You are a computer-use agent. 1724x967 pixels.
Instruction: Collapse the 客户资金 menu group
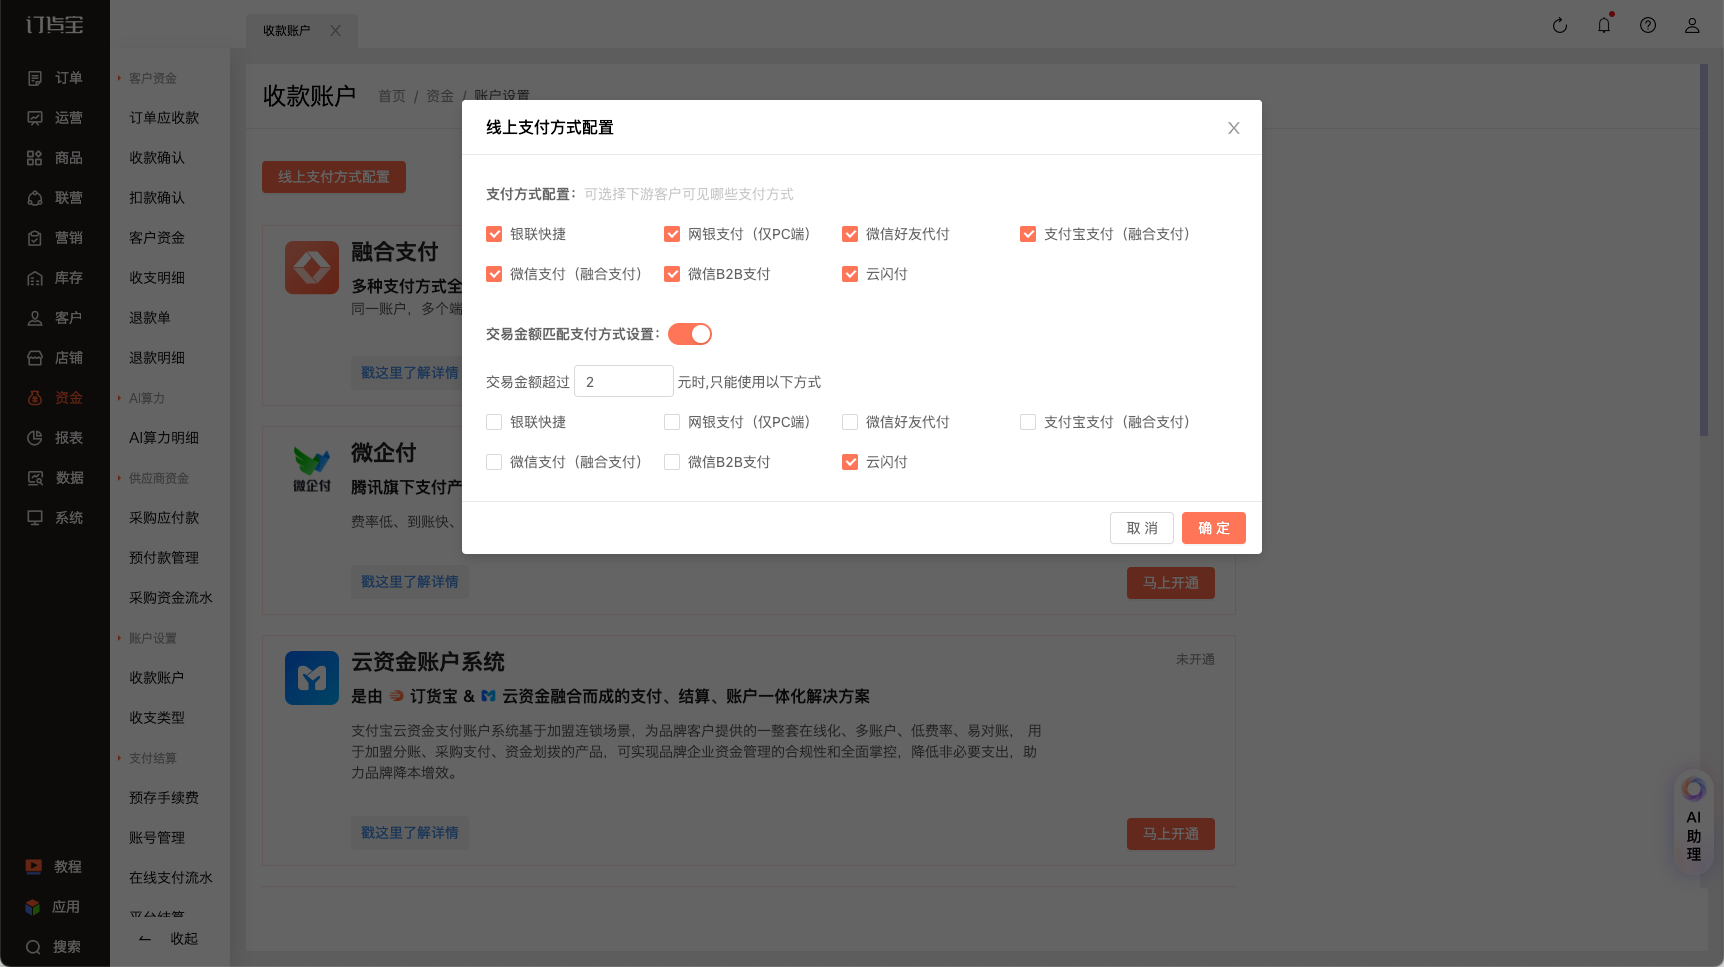pyautogui.click(x=148, y=78)
